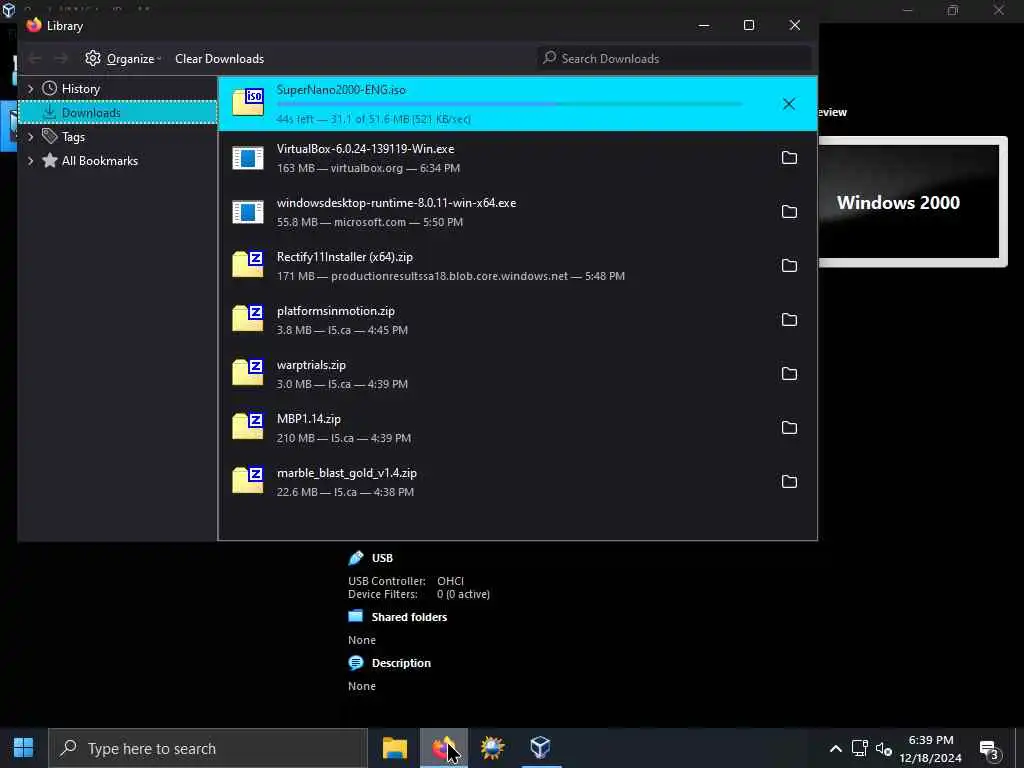Select the Rectify11Installer (x64).zip file name
This screenshot has height=768, width=1024.
click(344, 257)
